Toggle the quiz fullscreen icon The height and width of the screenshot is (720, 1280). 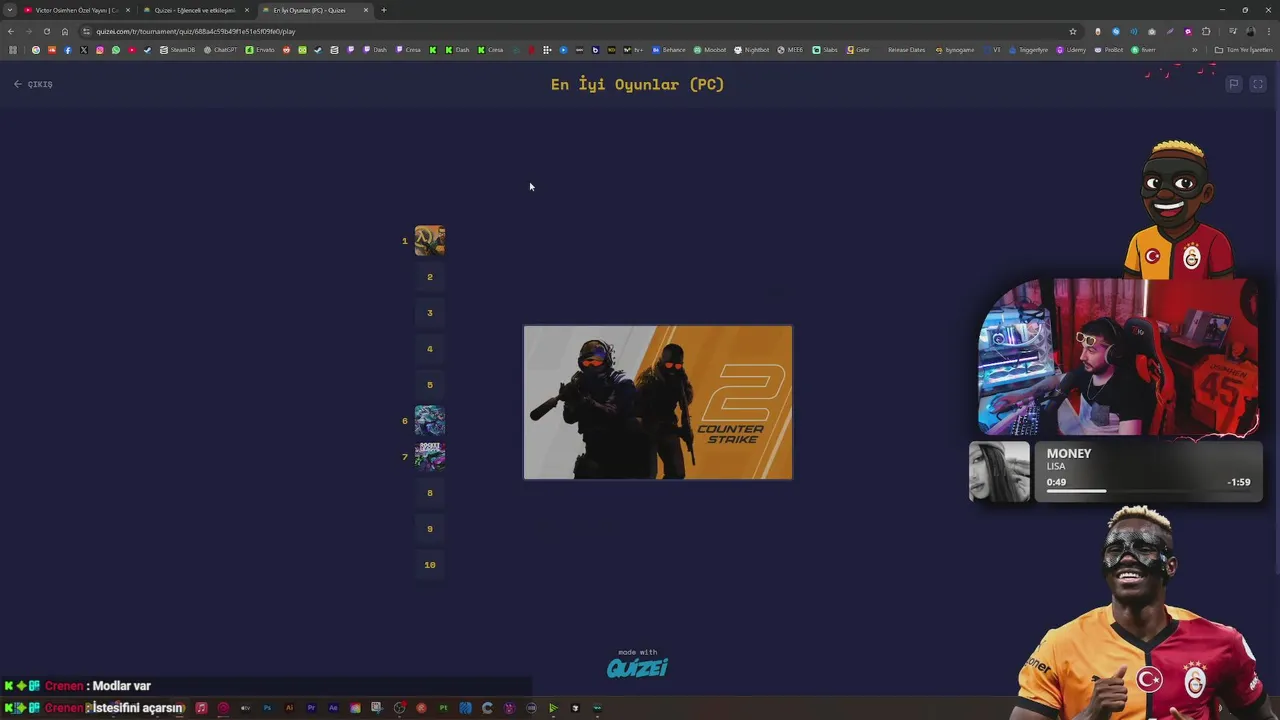(1258, 84)
